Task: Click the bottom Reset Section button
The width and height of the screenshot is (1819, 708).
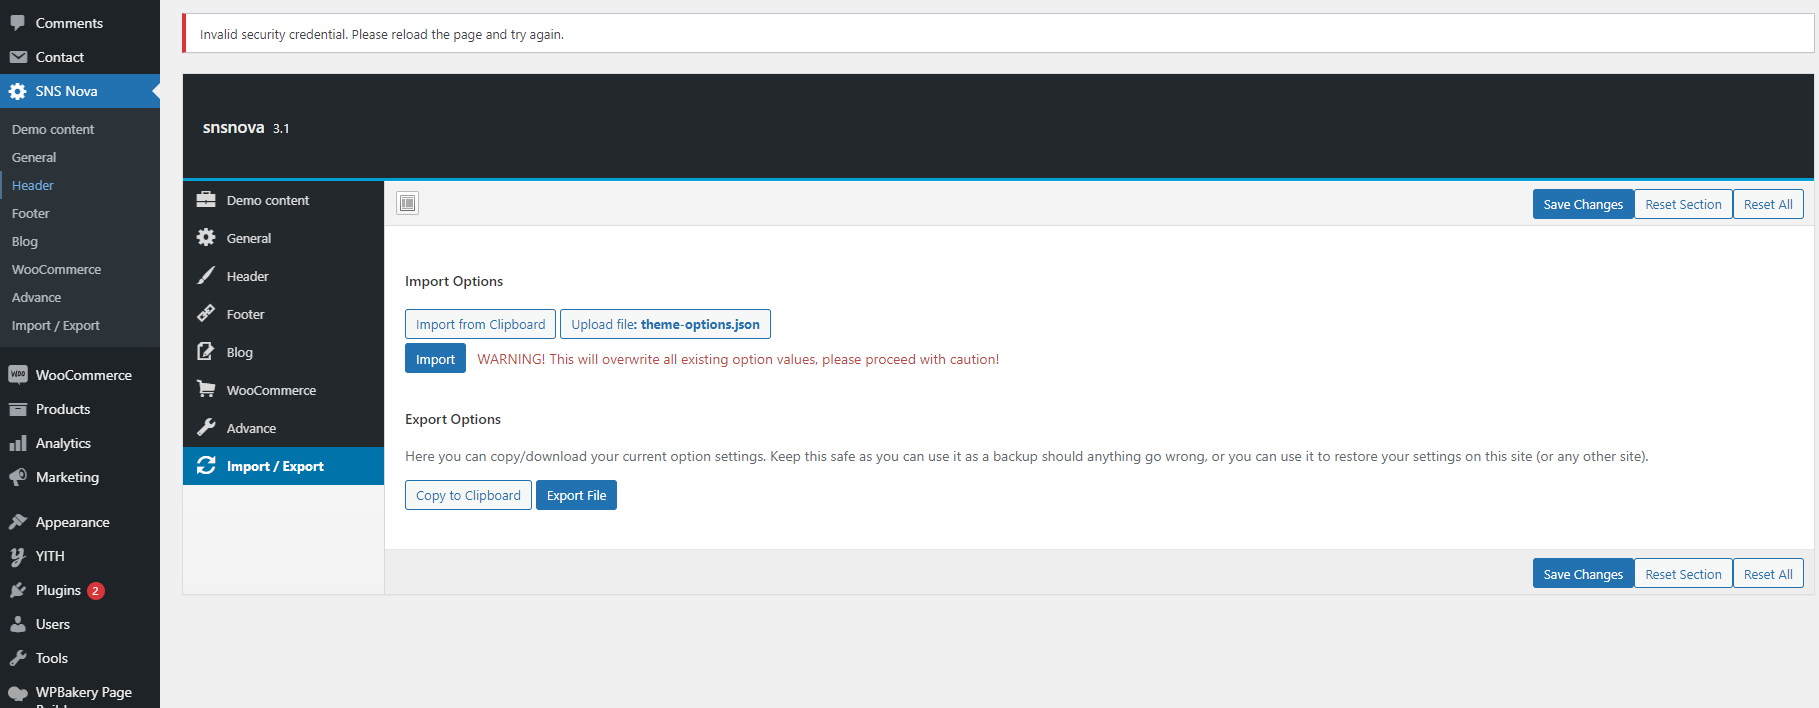Action: click(1683, 574)
